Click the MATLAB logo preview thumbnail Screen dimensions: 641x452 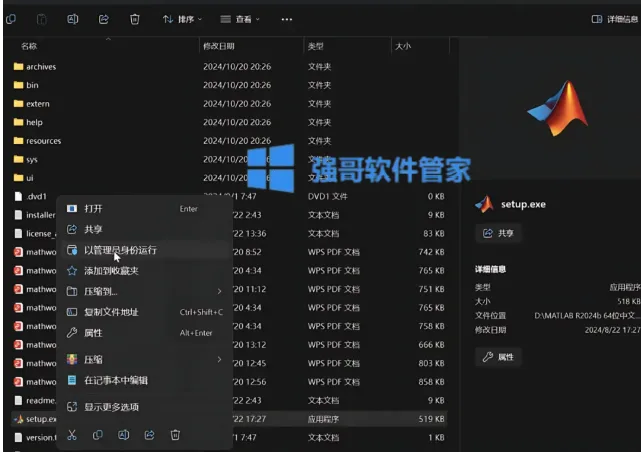pos(558,108)
